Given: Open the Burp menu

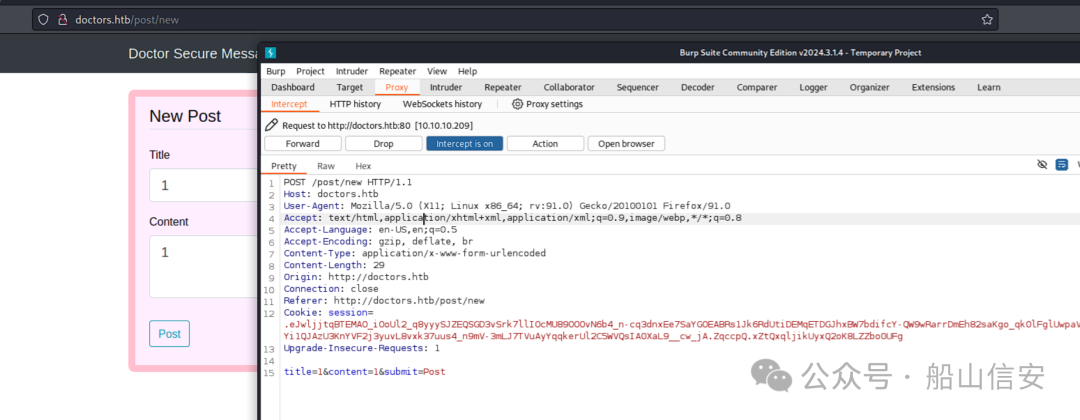Looking at the screenshot, I should (x=276, y=71).
